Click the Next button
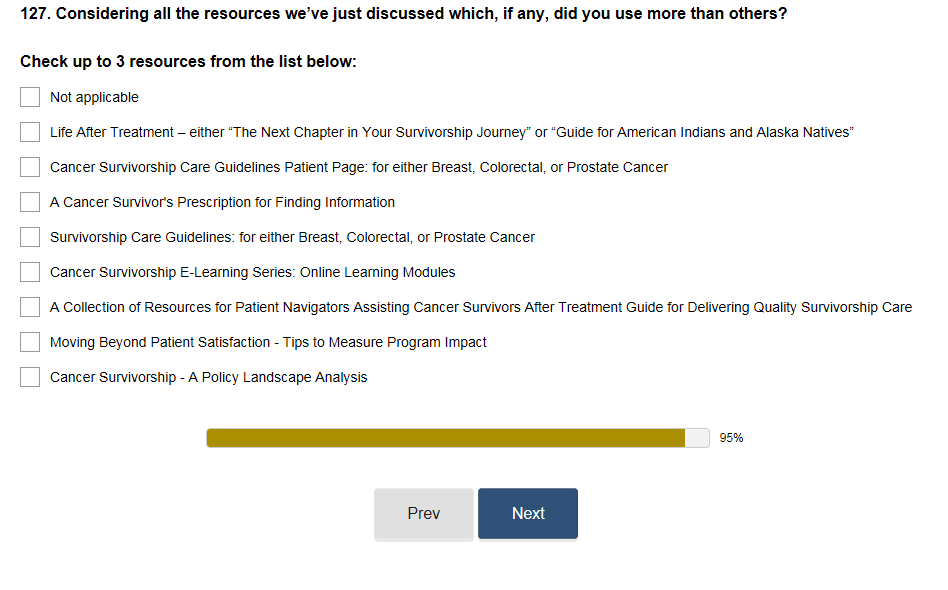This screenshot has height=590, width=948. [527, 513]
